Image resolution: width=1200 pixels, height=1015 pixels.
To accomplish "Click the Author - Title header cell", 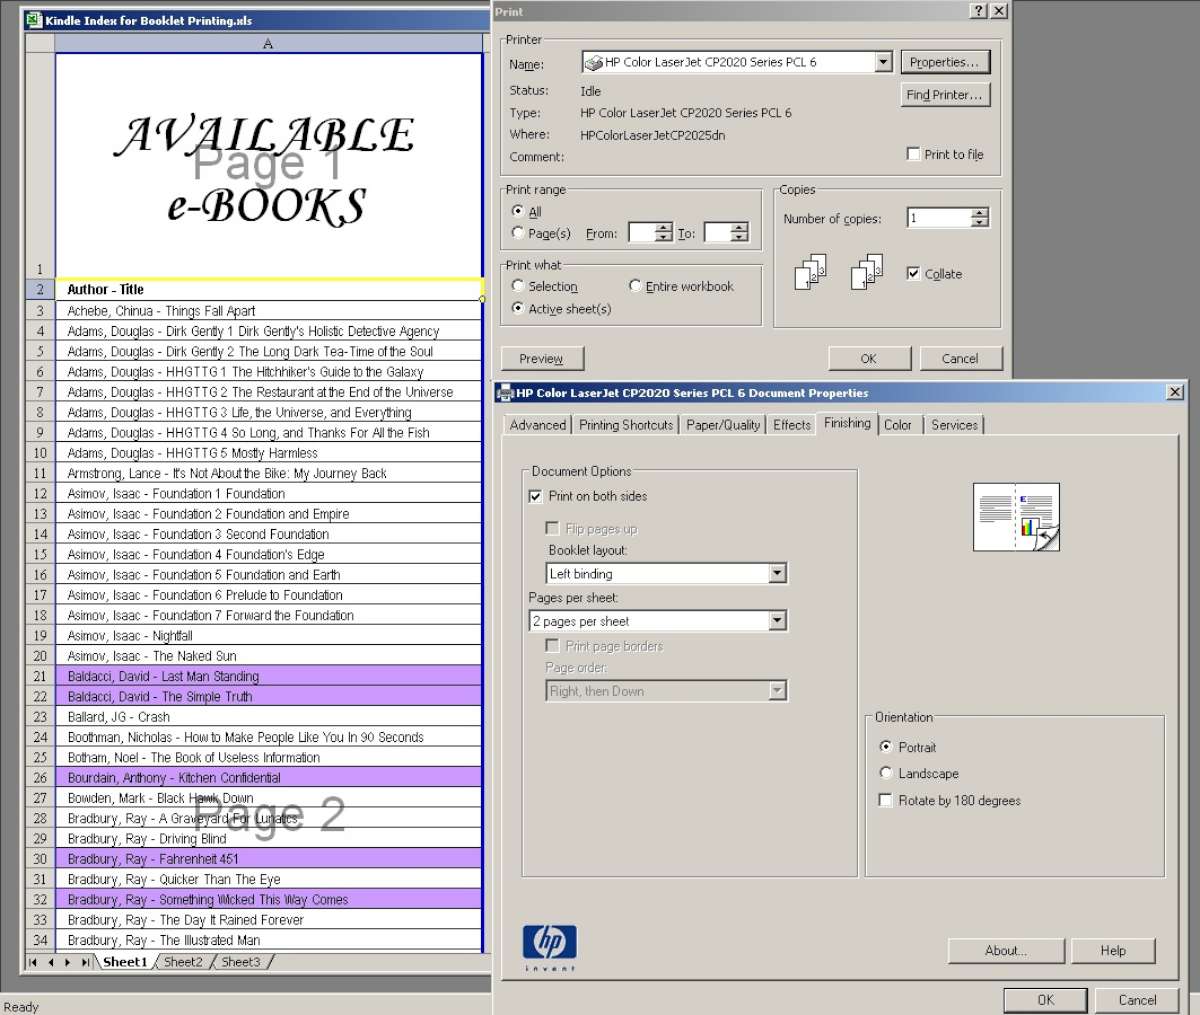I will 268,289.
